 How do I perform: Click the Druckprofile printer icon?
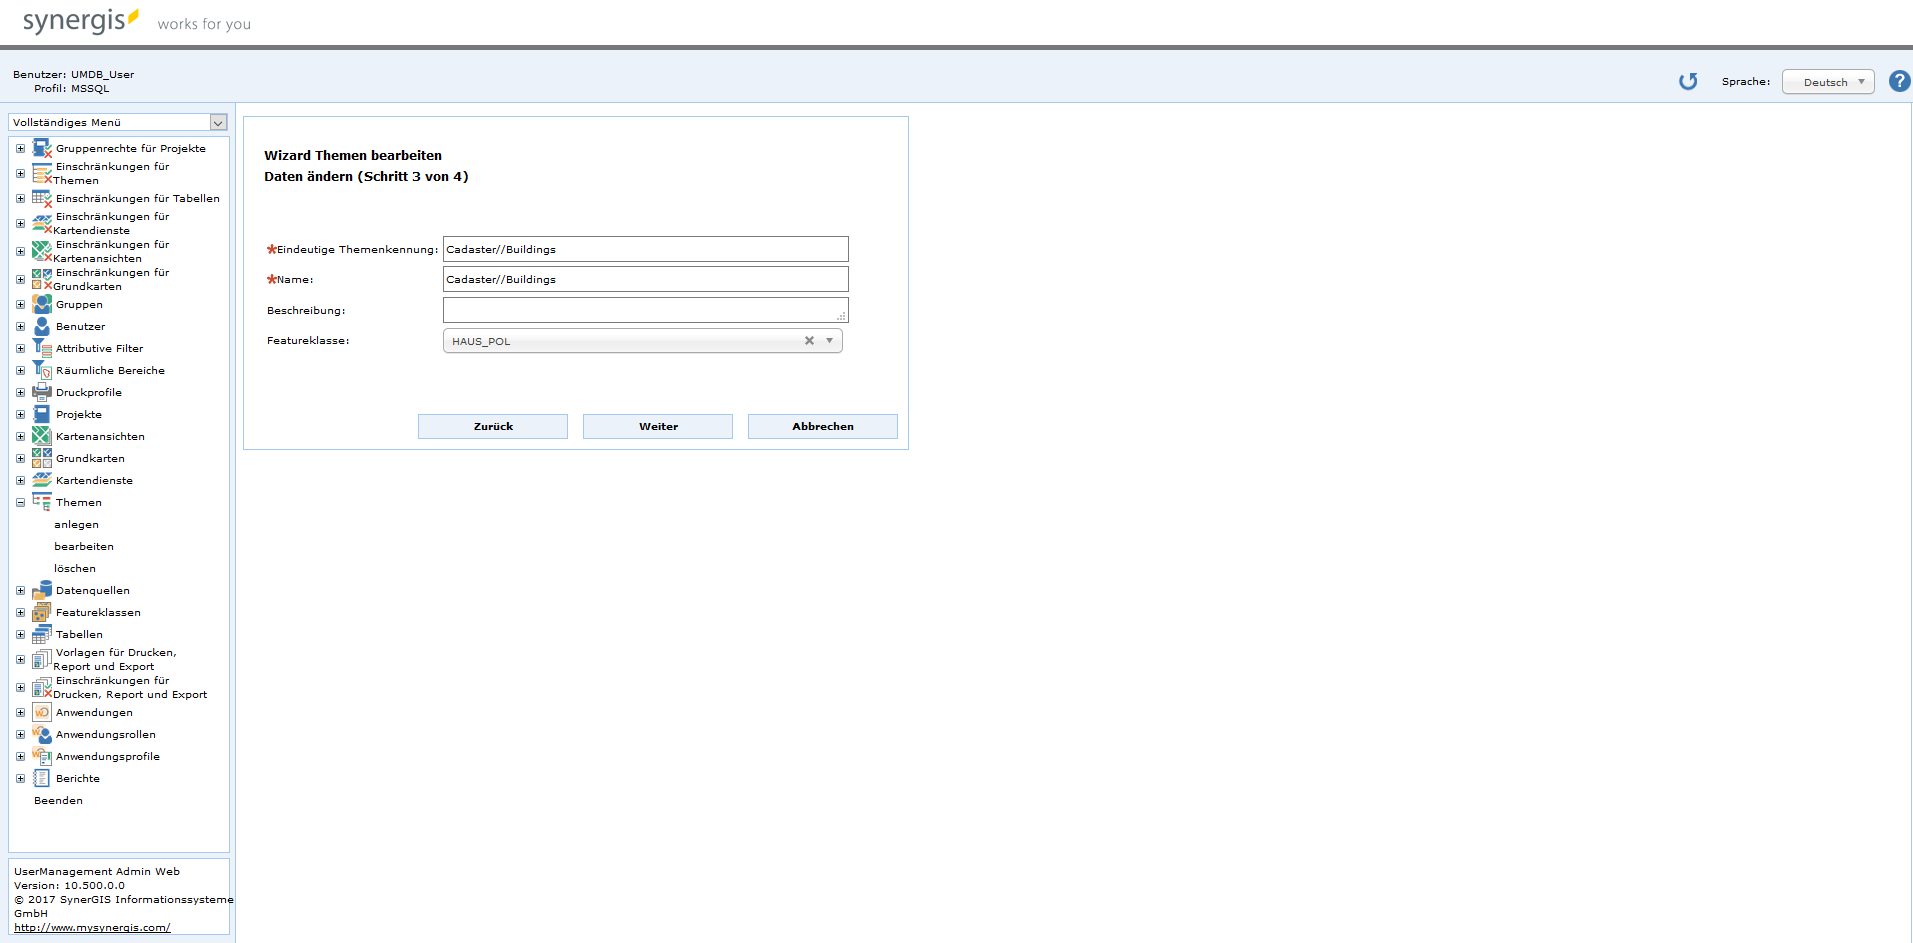tap(41, 391)
